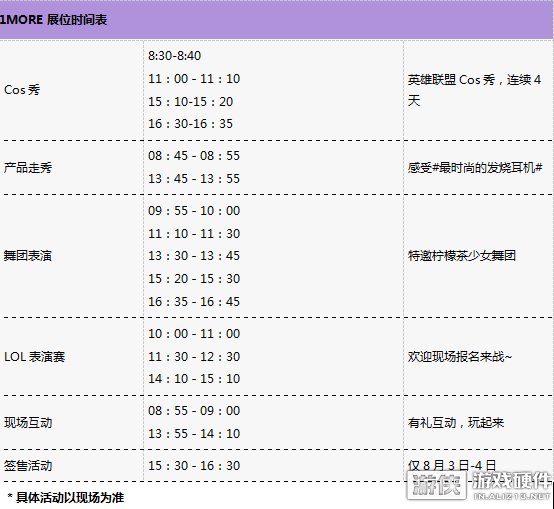Select the 11：30 - 12：30 match time

pyautogui.click(x=194, y=357)
